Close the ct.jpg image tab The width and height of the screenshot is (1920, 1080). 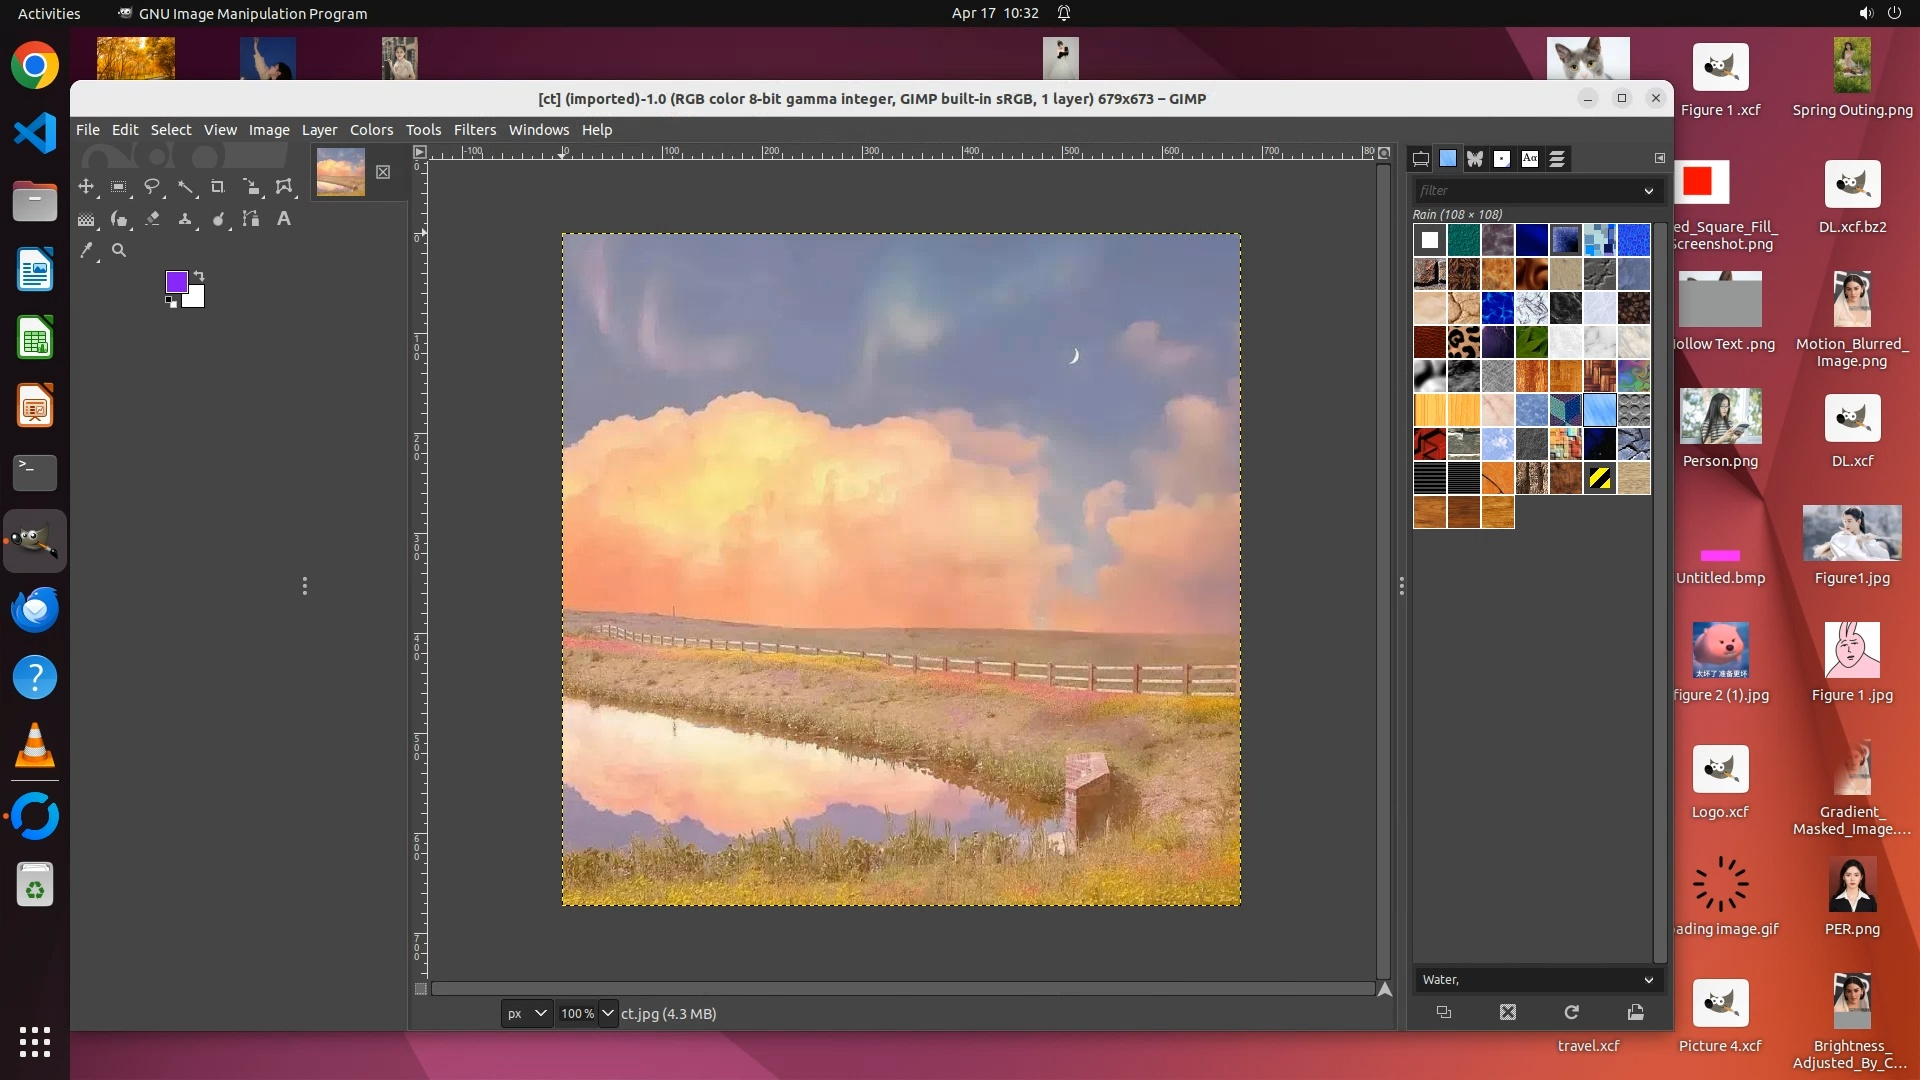pos(383,172)
